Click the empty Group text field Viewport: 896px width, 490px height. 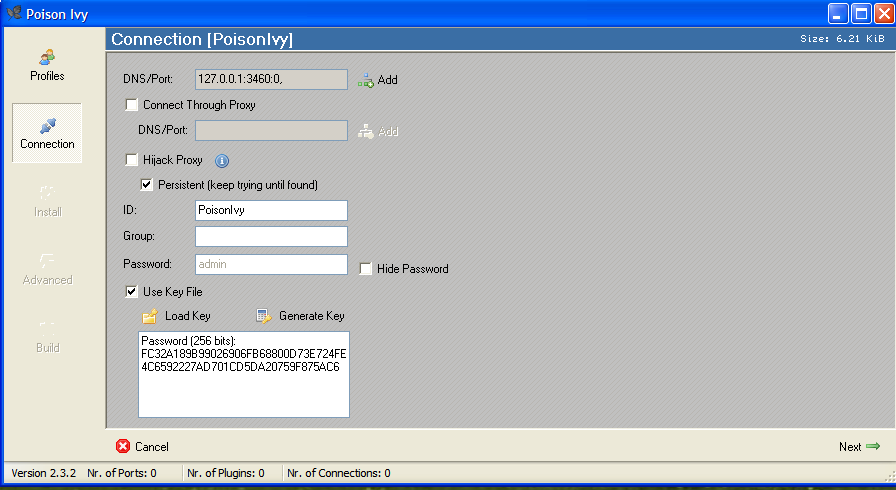pyautogui.click(x=271, y=236)
